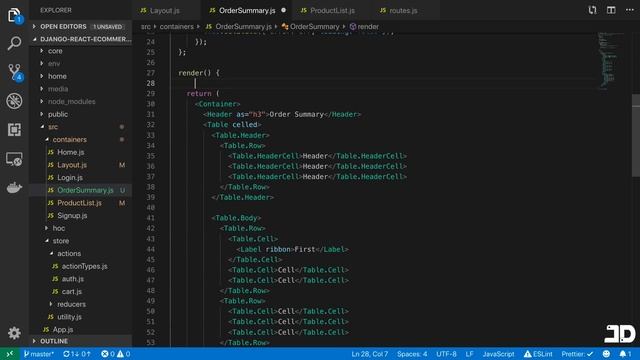Click the ESLint status item
Image resolution: width=640 pixels, height=360 pixels.
tap(538, 354)
